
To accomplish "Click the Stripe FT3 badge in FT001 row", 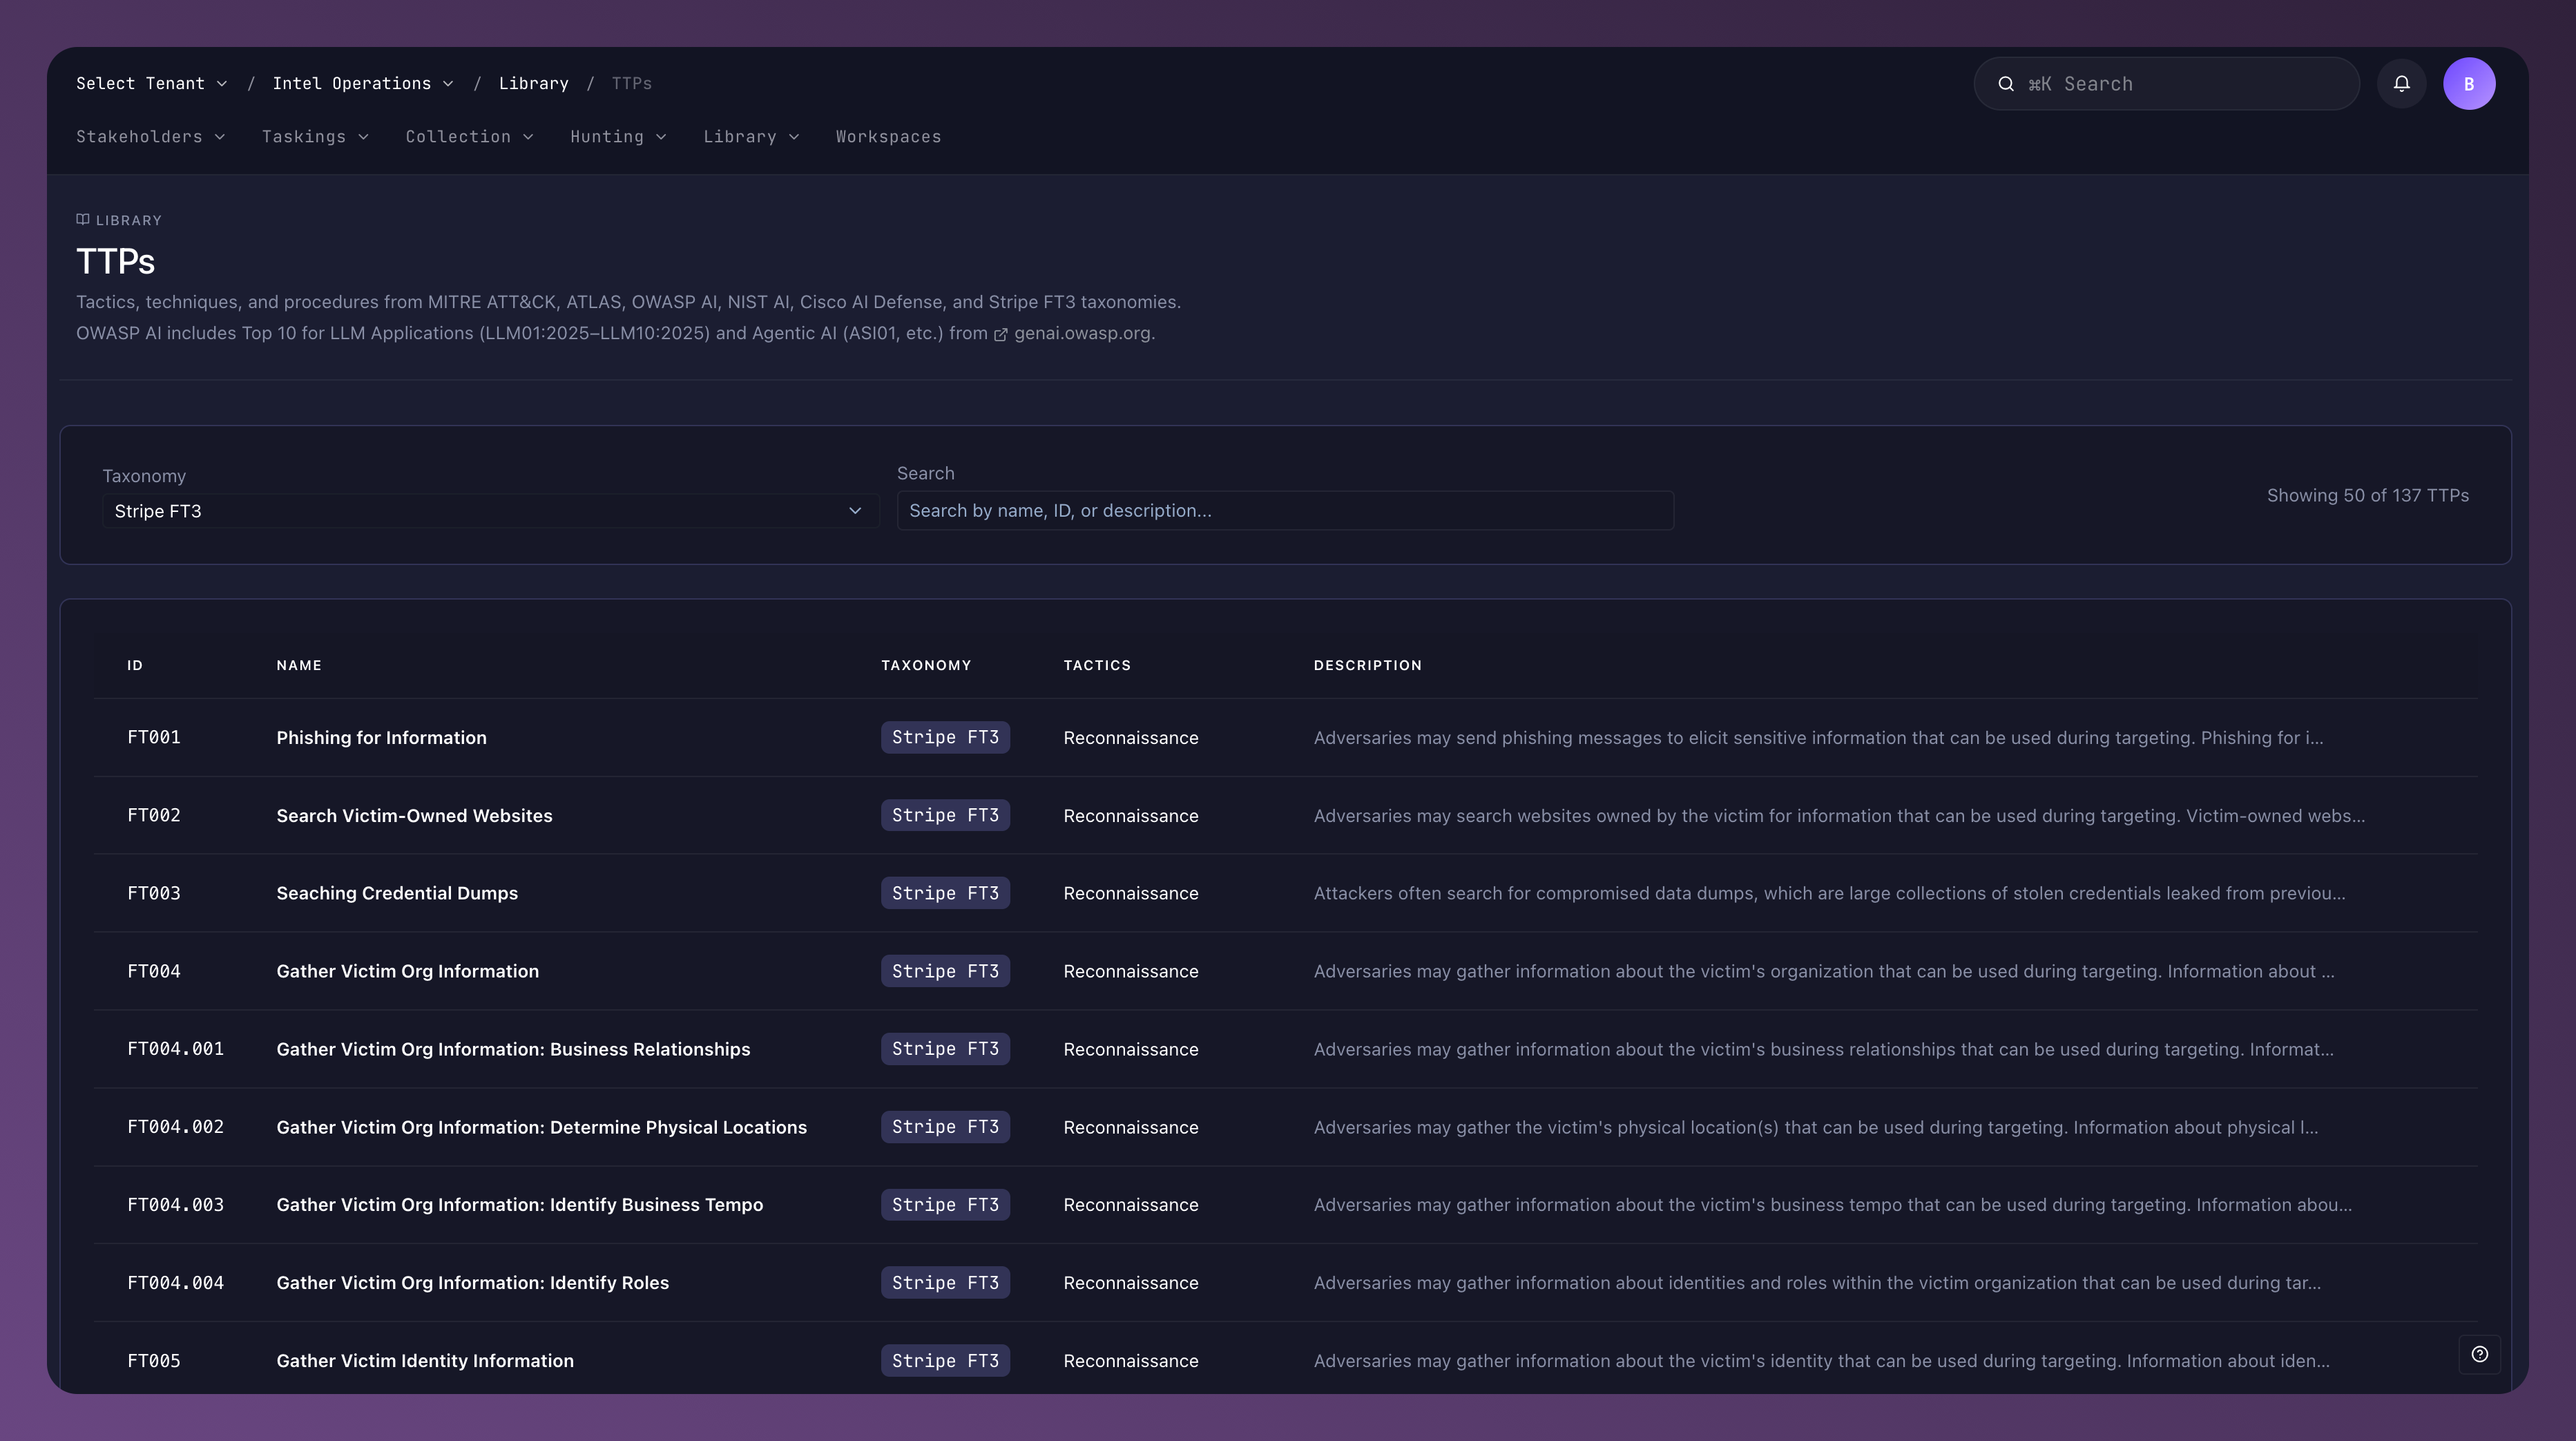I will tap(944, 738).
